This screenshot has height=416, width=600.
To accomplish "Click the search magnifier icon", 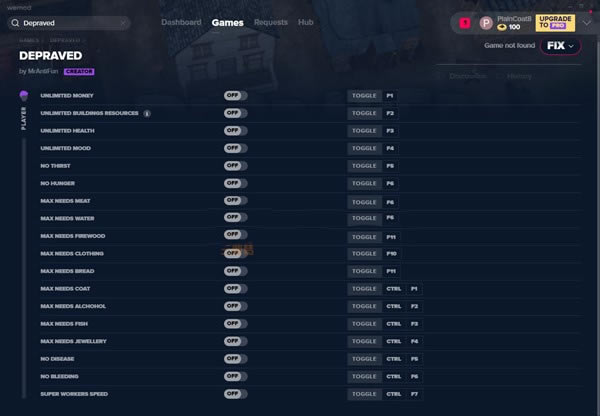I will tap(15, 22).
